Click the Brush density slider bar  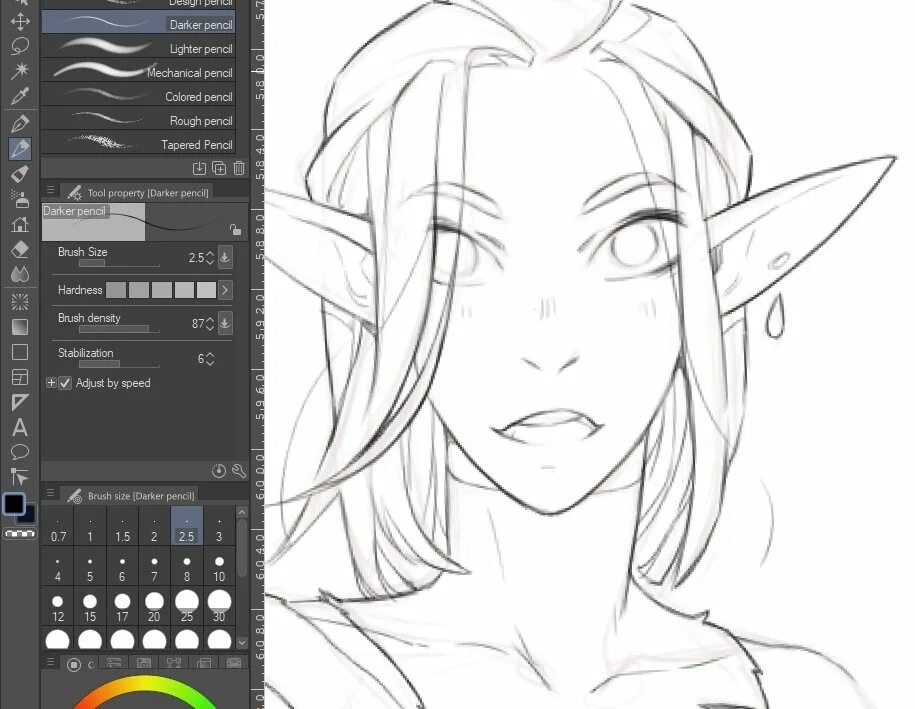pyautogui.click(x=119, y=329)
